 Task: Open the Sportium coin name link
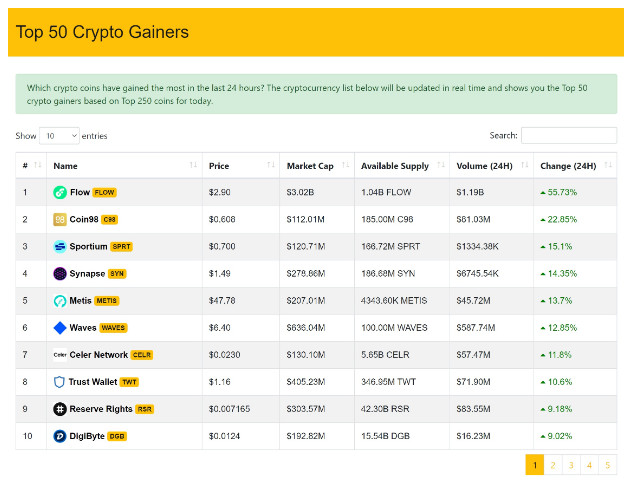pyautogui.click(x=88, y=246)
